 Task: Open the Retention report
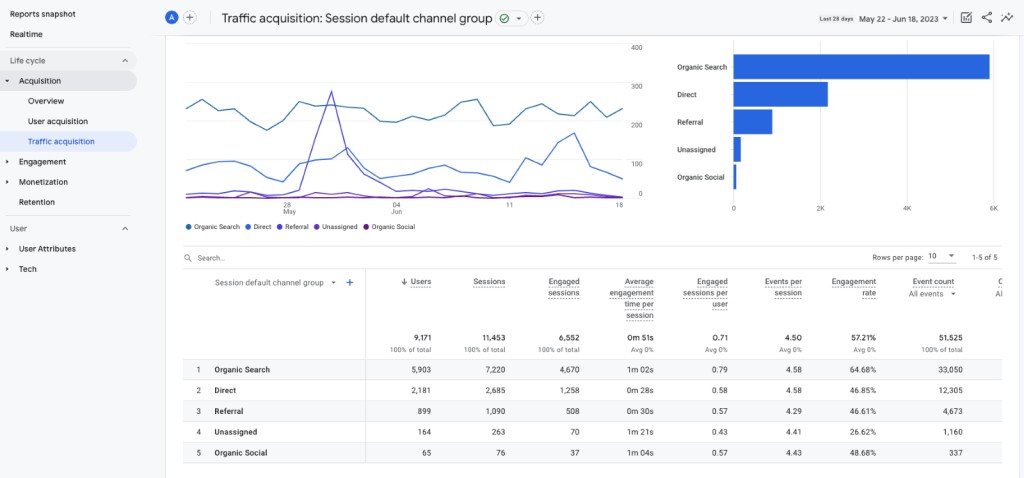coord(37,202)
